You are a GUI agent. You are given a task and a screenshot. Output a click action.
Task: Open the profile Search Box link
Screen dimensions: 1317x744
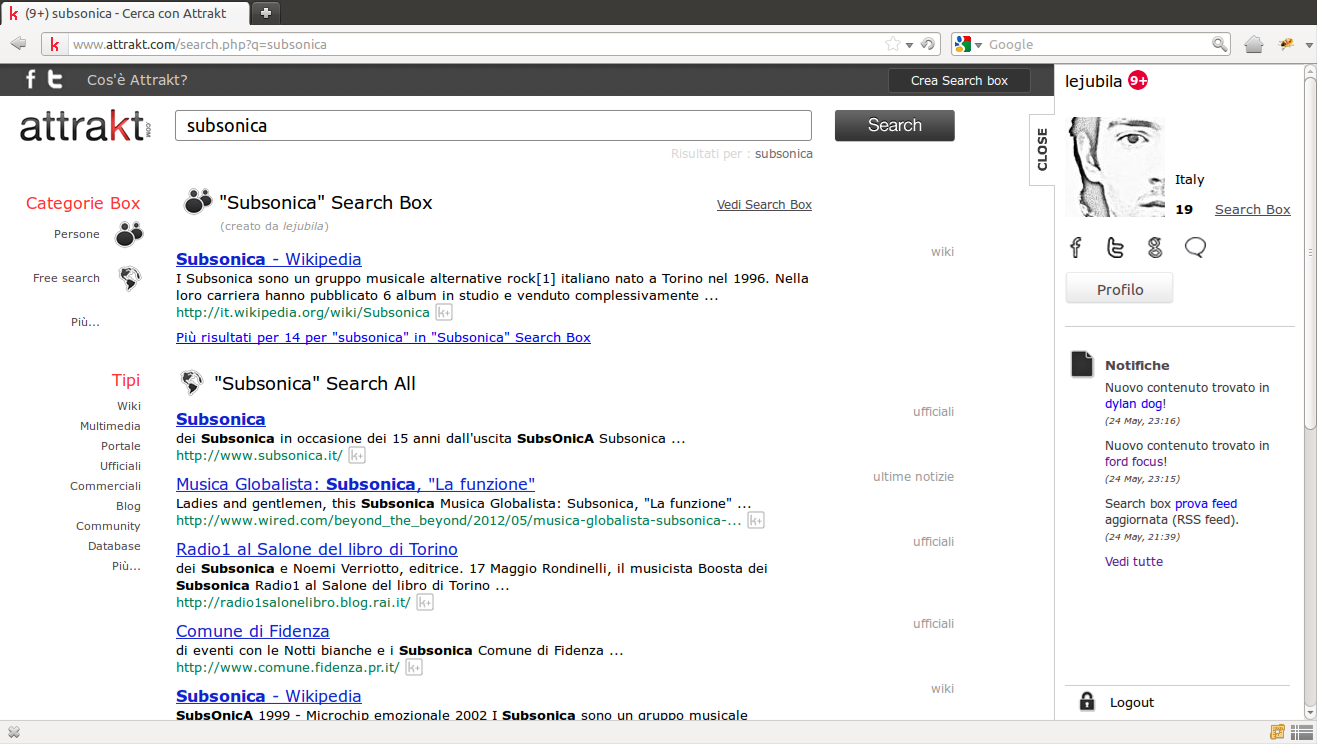(x=1252, y=209)
